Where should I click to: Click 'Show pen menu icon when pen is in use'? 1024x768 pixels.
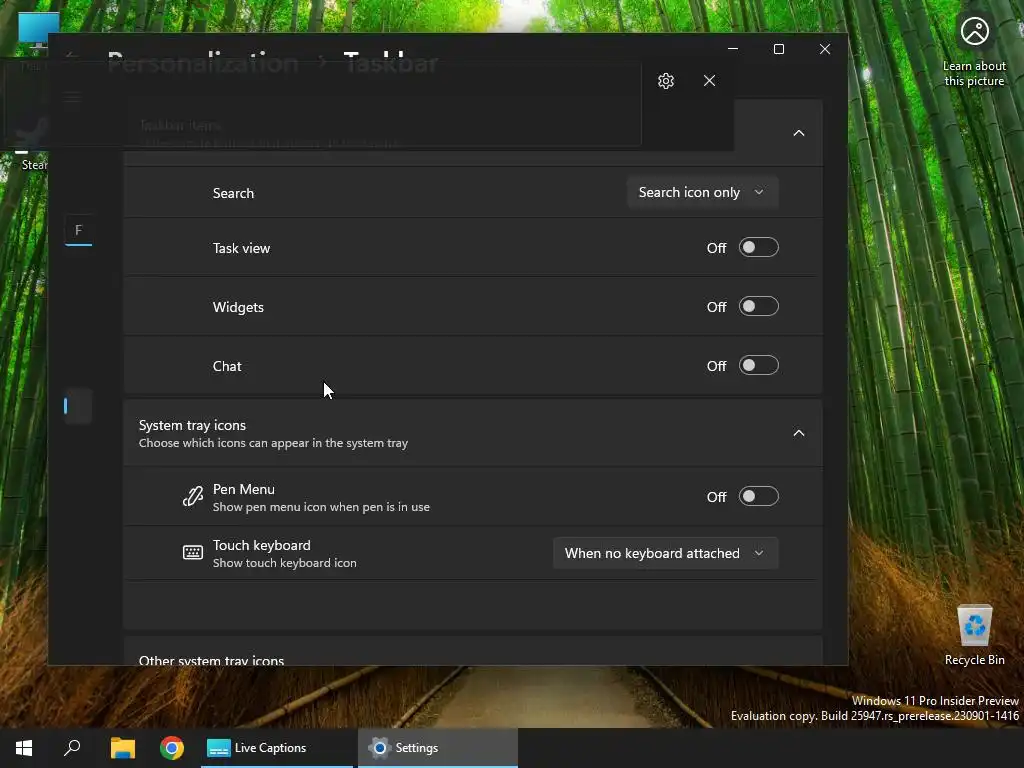[321, 507]
